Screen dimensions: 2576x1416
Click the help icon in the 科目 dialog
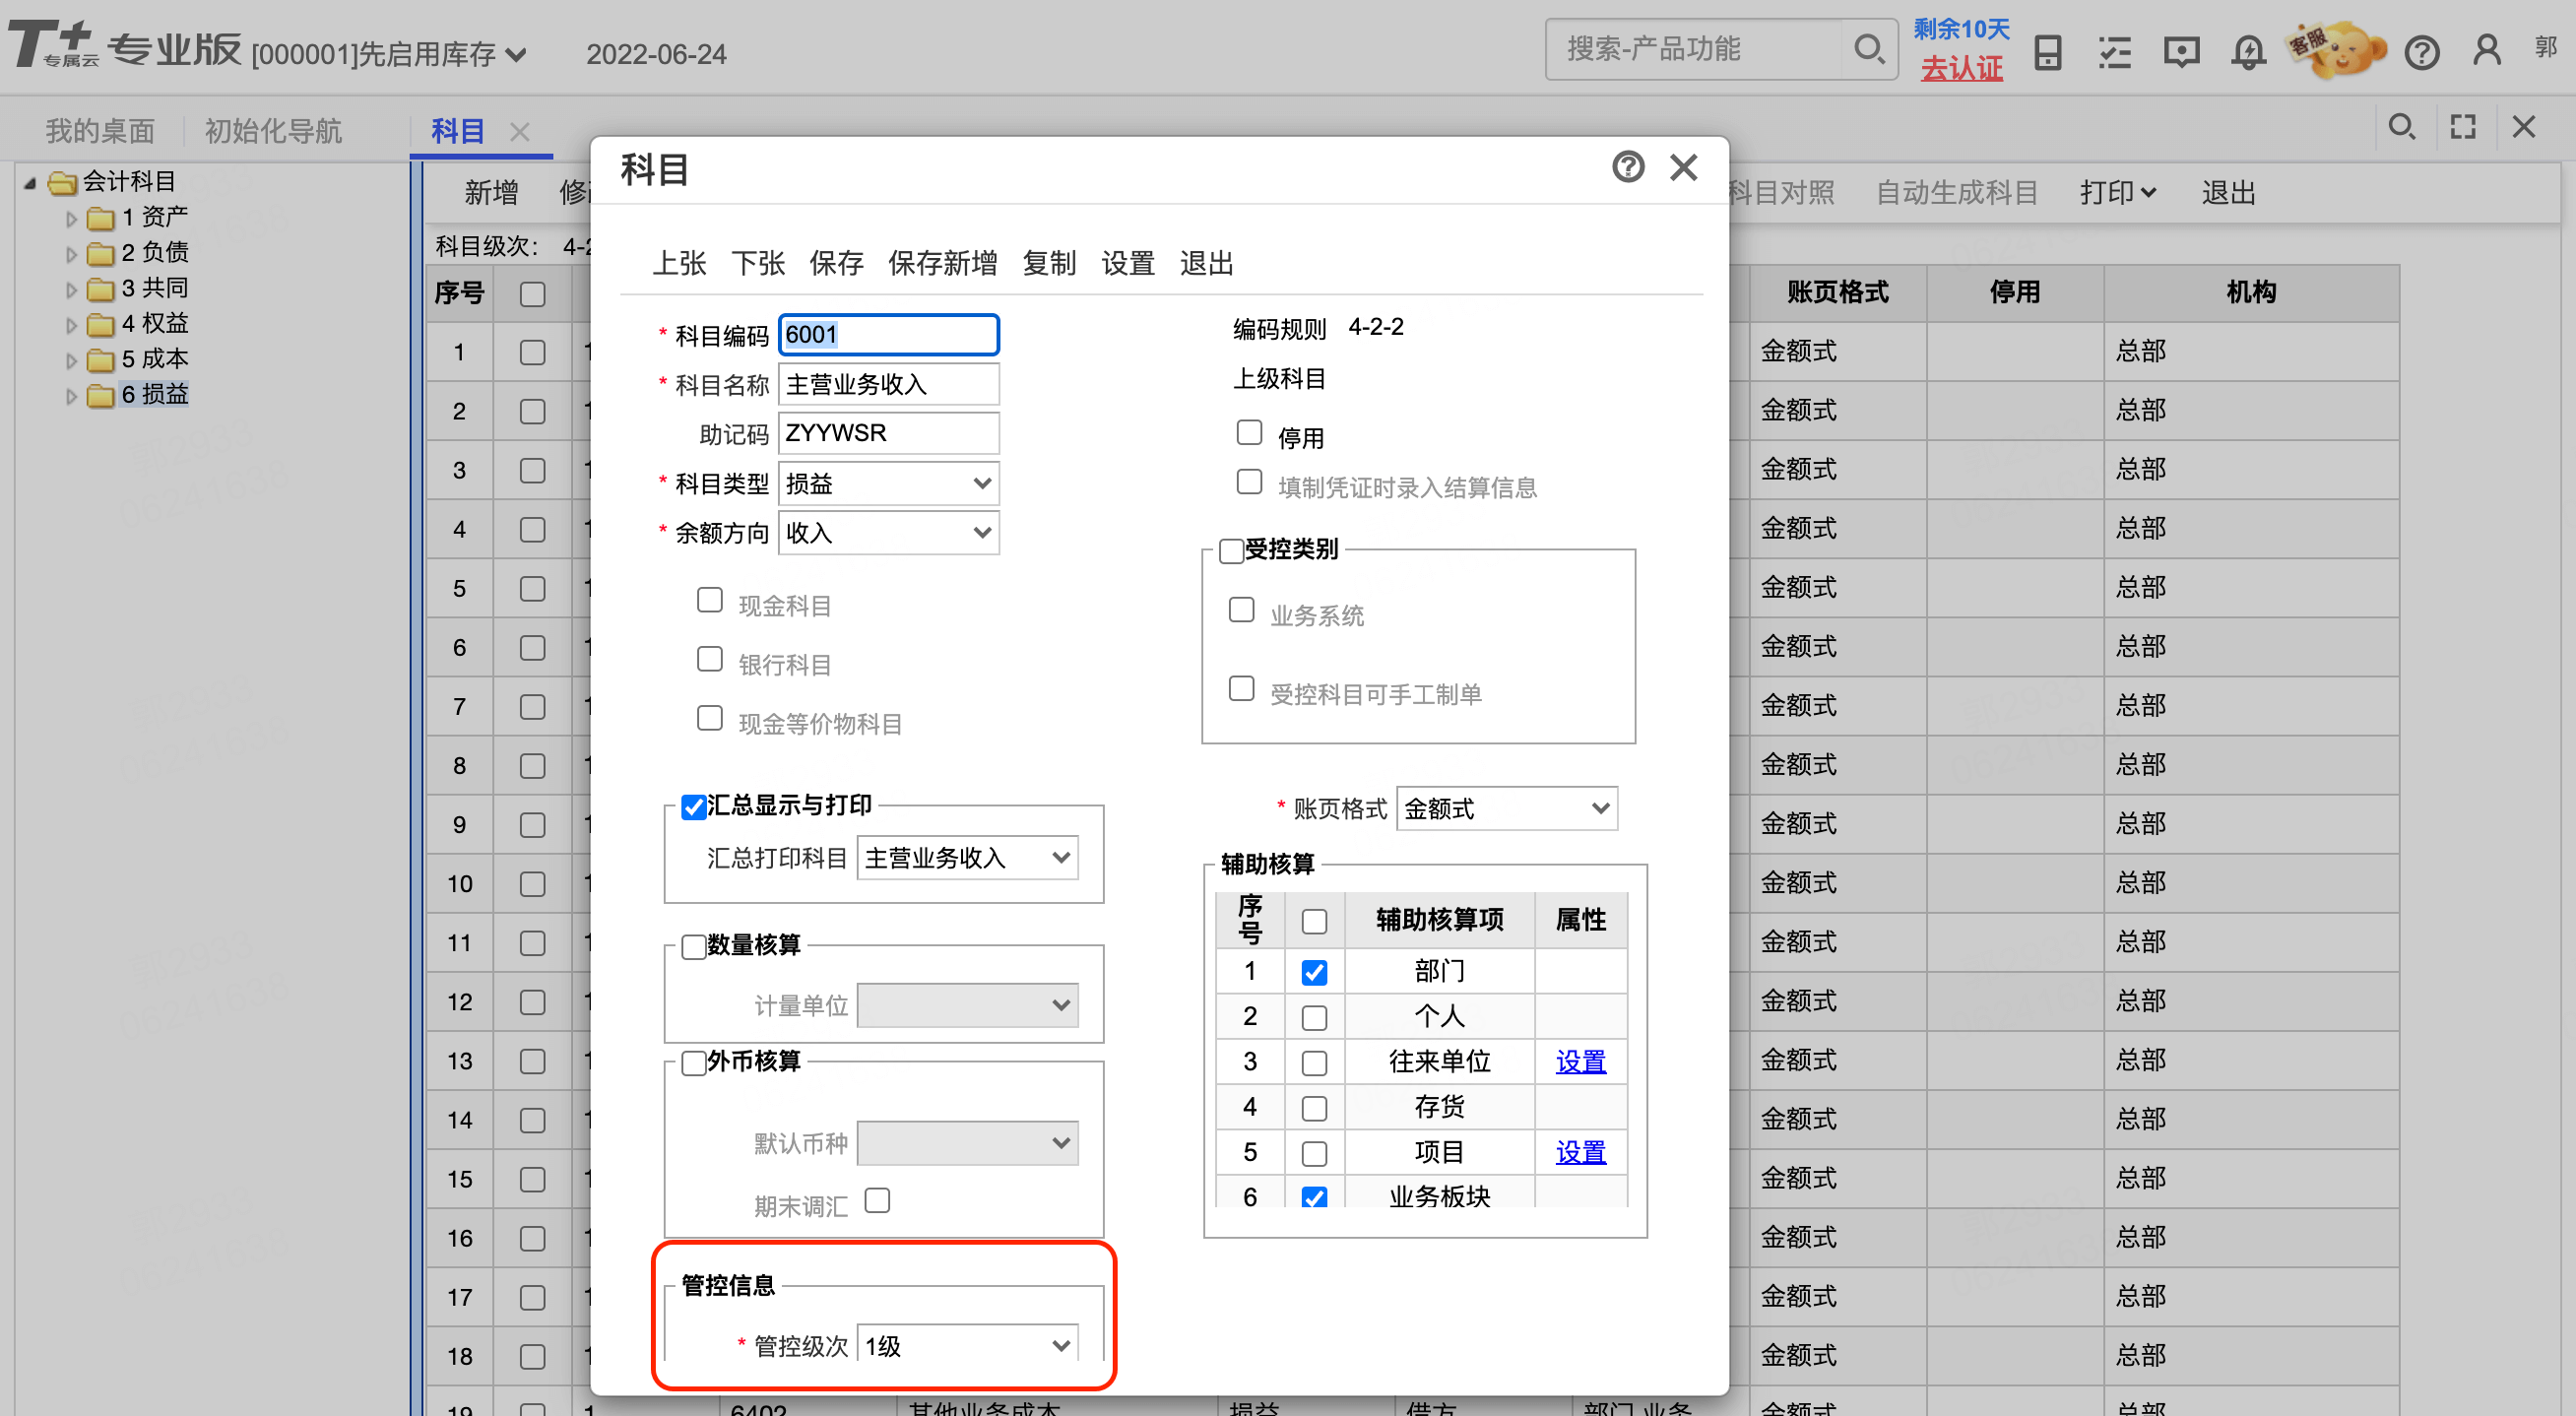(1628, 167)
